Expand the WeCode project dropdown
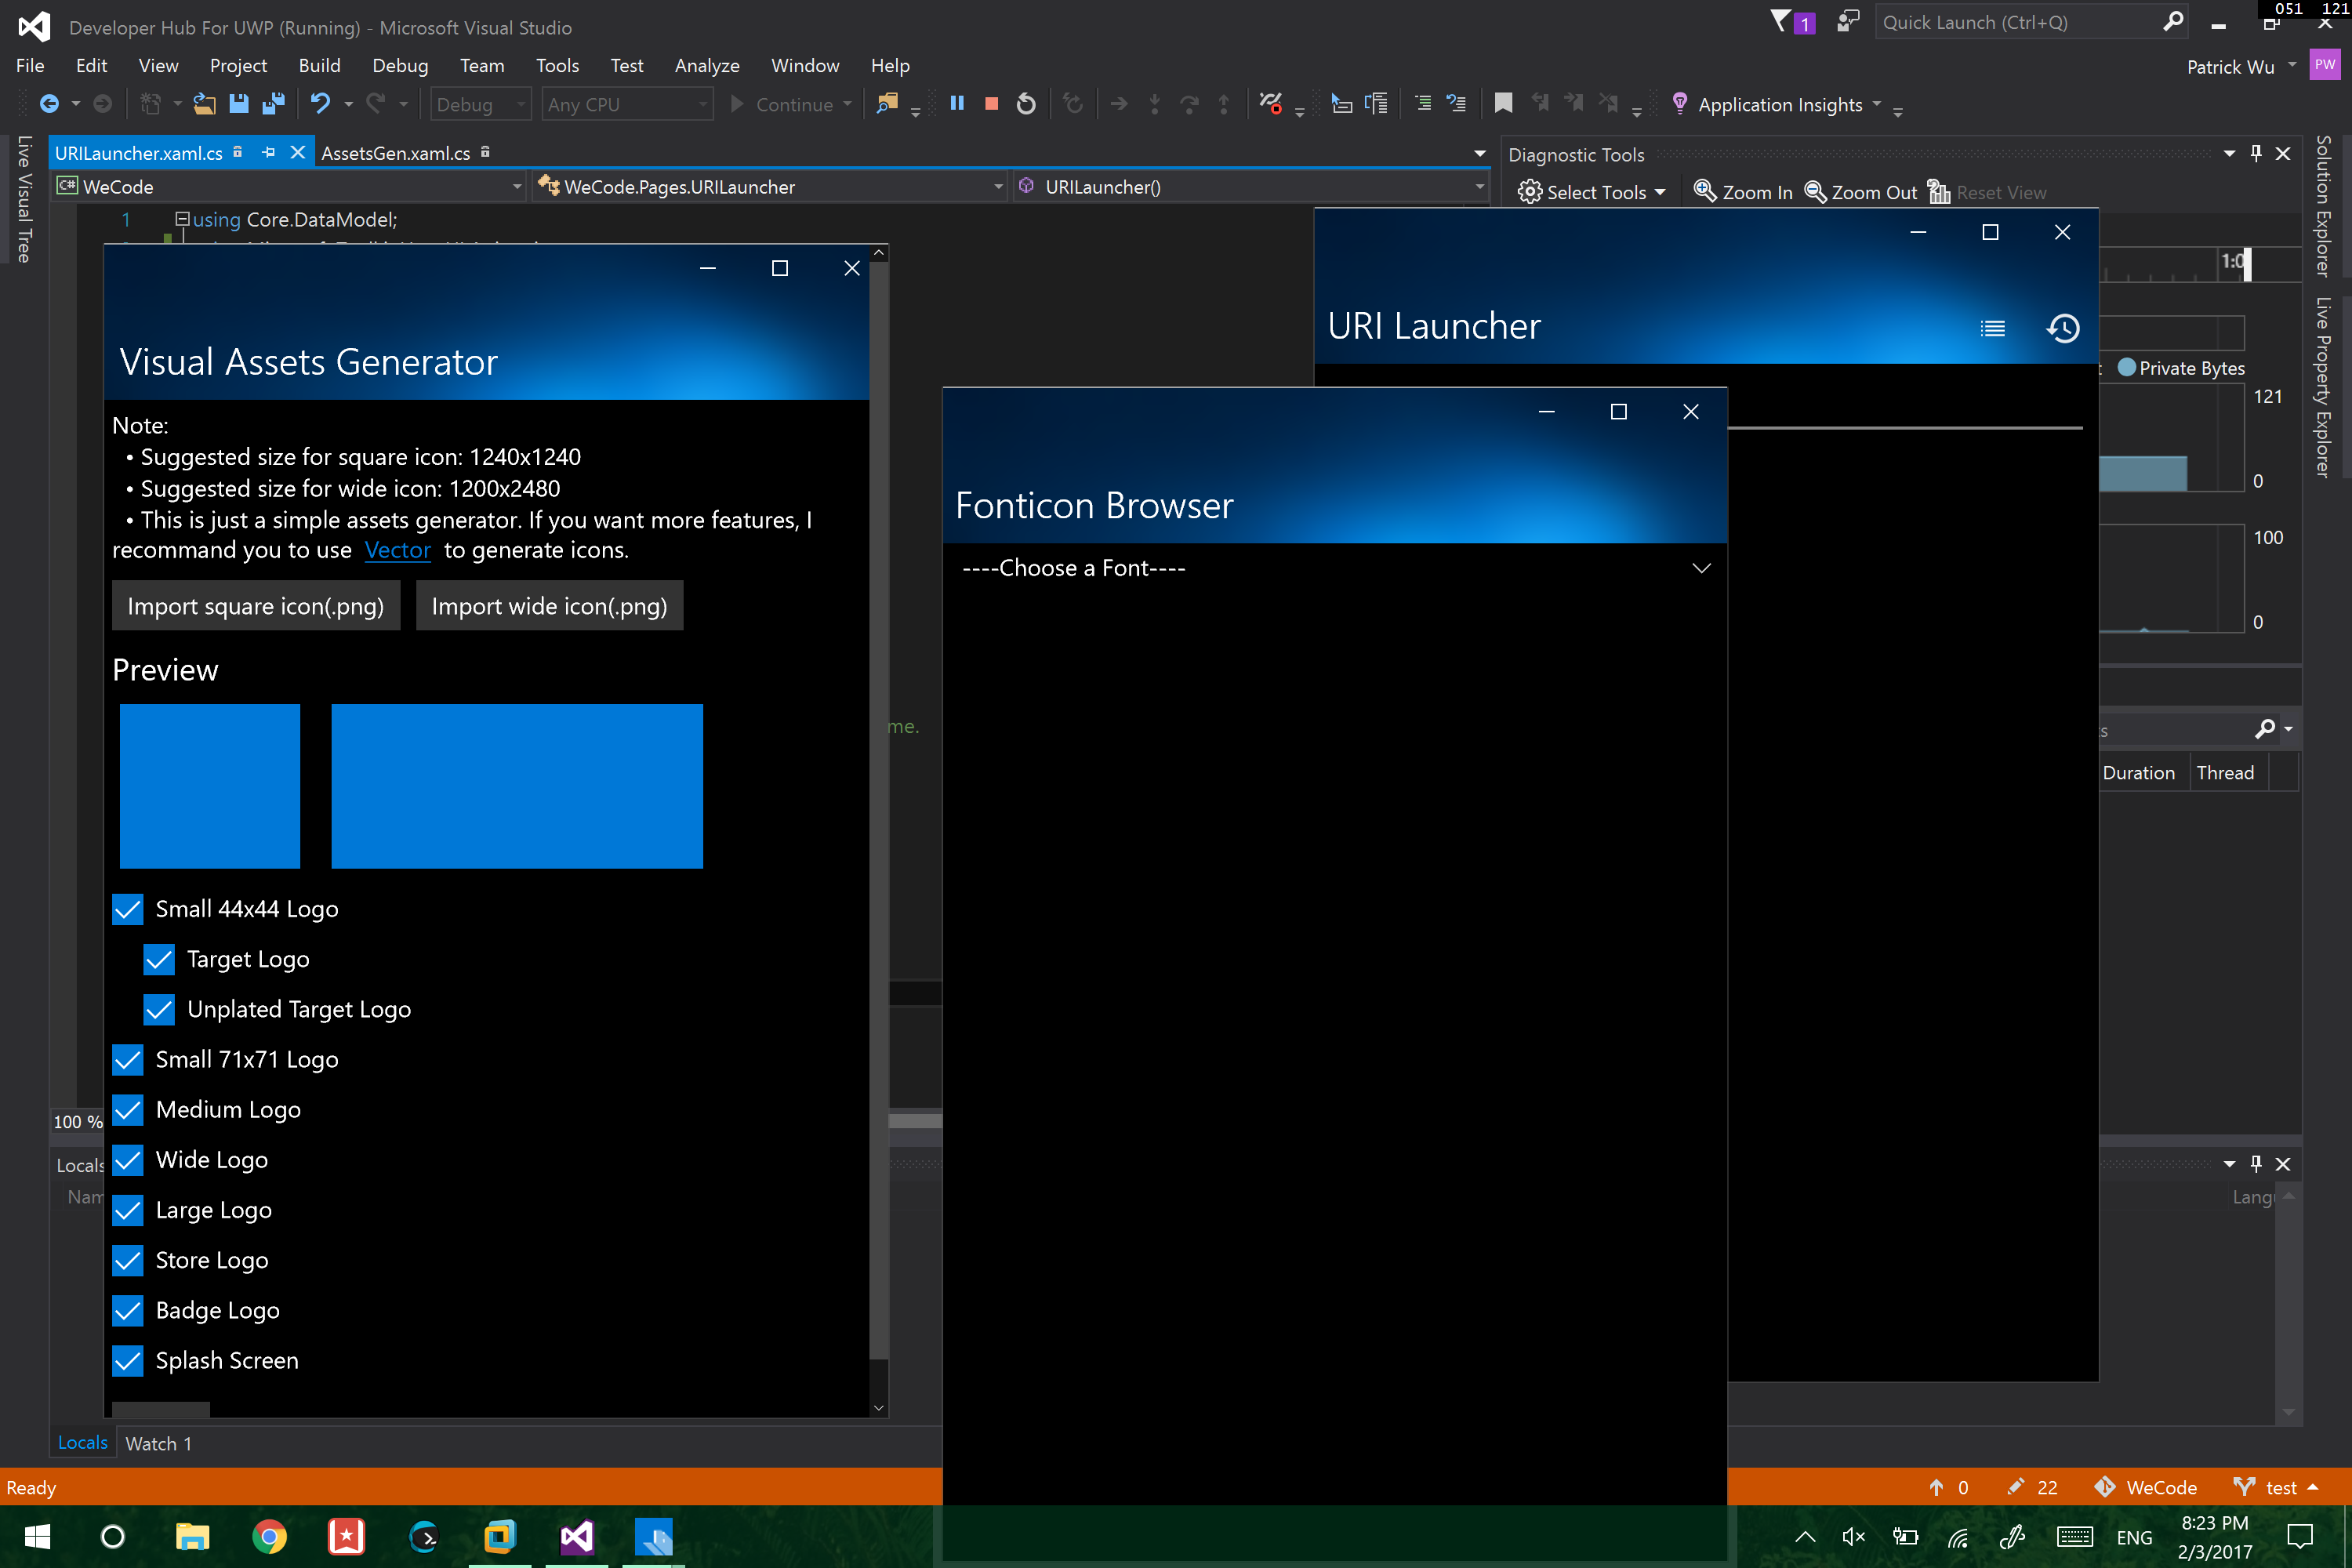Image resolution: width=2352 pixels, height=1568 pixels. (290, 186)
